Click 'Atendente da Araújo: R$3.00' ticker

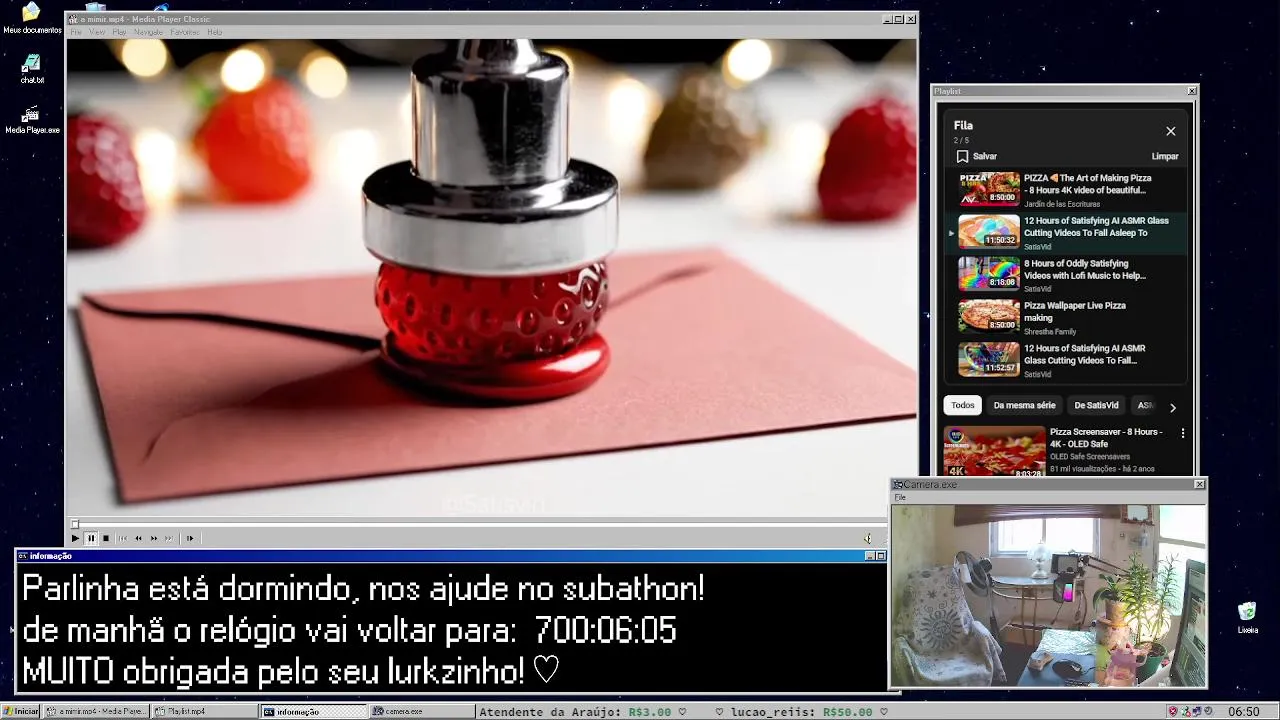point(575,712)
